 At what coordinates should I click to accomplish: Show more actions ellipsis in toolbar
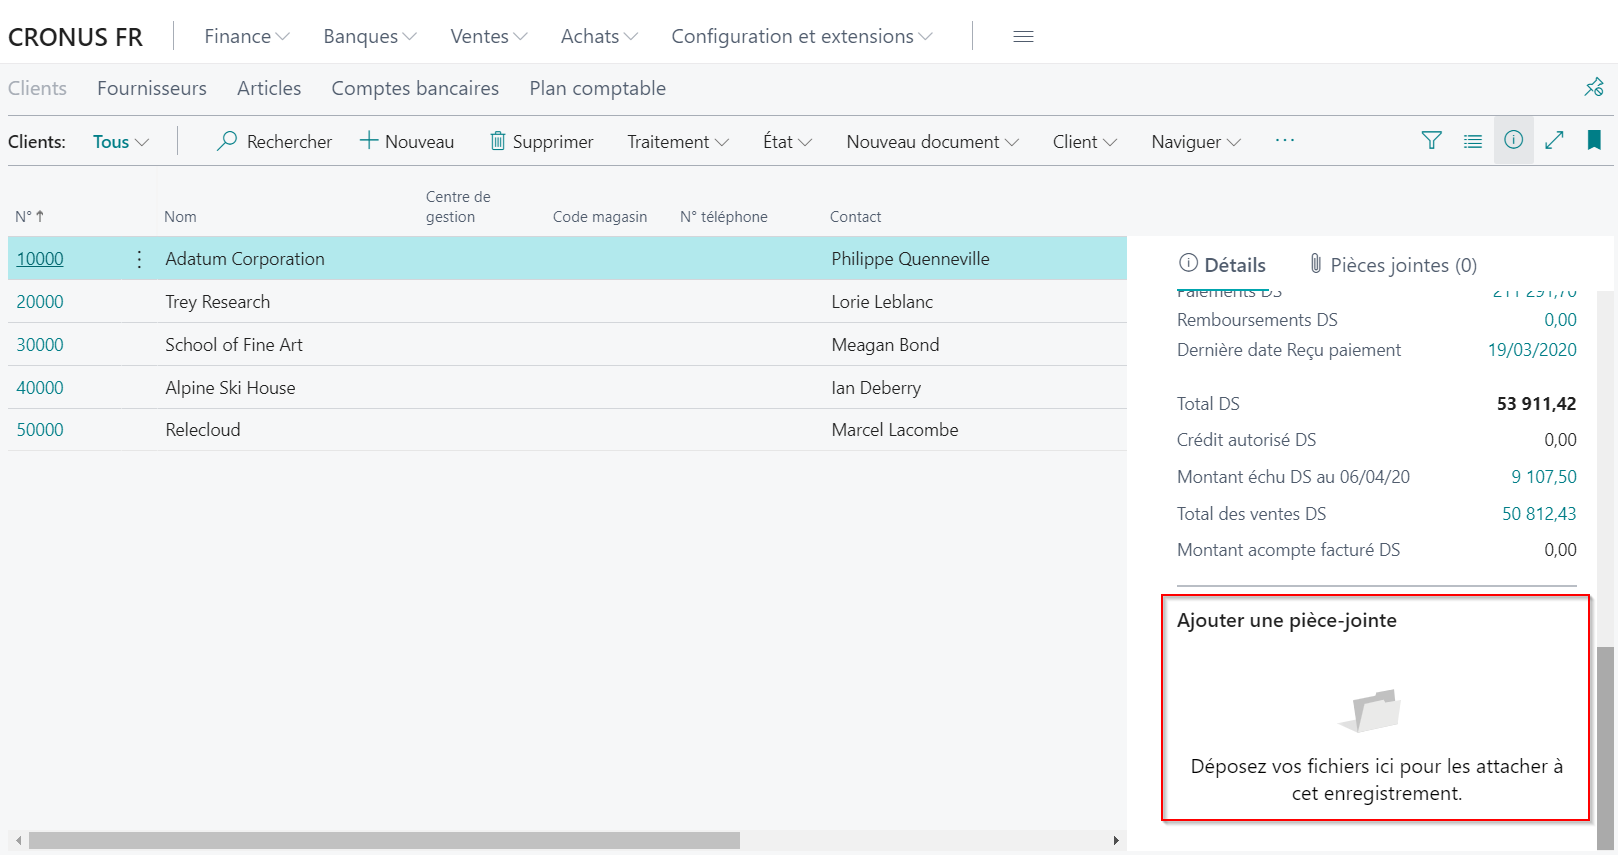pos(1285,141)
